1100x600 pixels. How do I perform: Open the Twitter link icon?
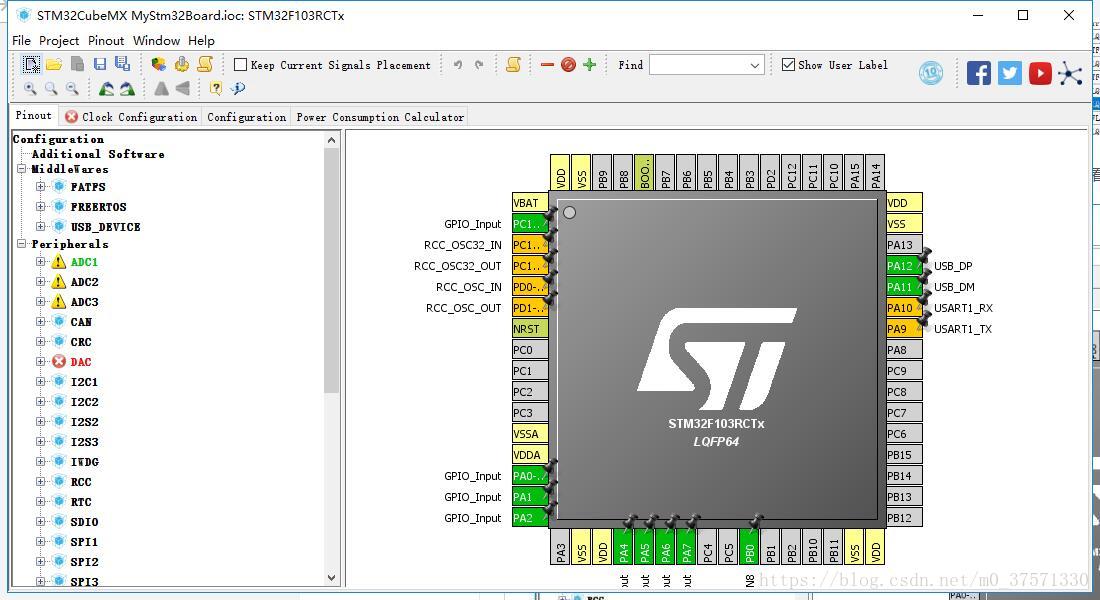[x=1010, y=73]
